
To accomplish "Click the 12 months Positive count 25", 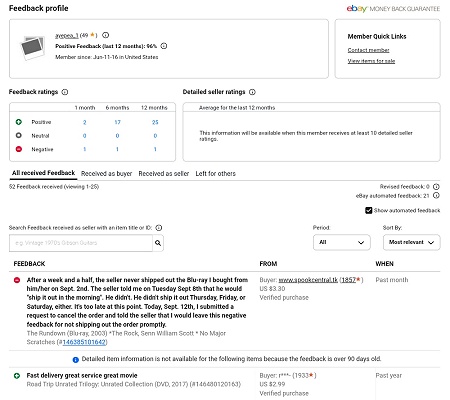I will pos(155,122).
